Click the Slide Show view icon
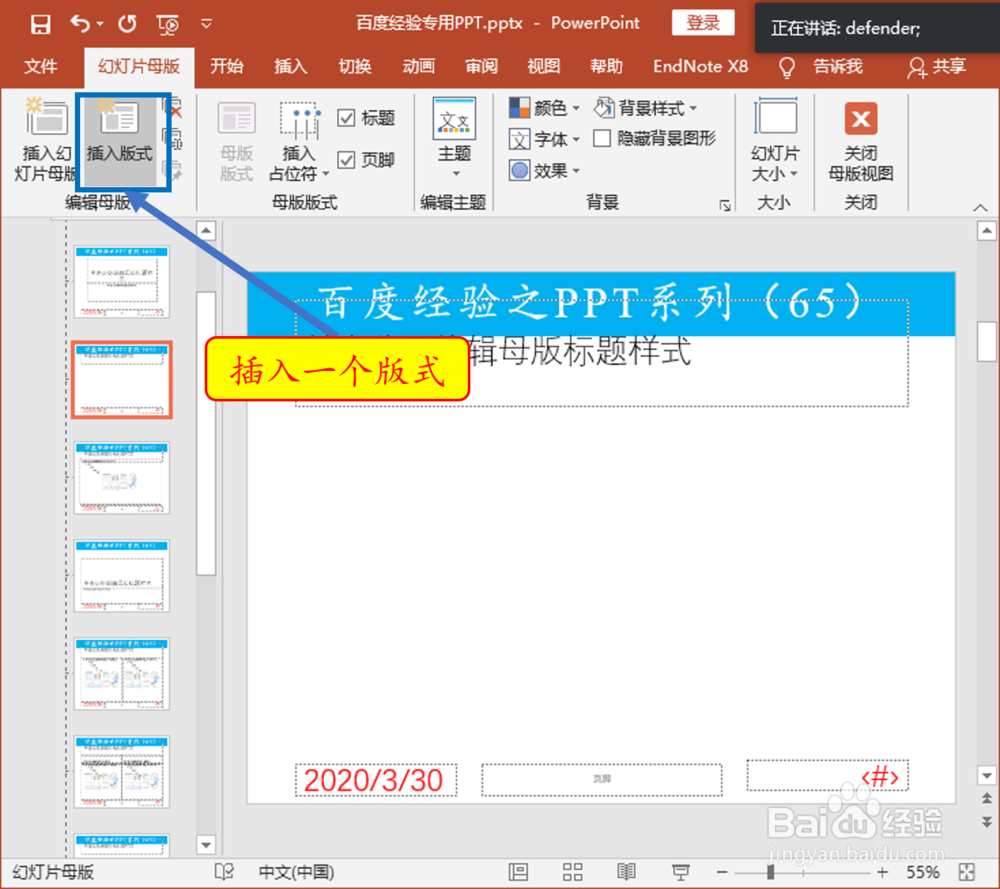 [680, 872]
